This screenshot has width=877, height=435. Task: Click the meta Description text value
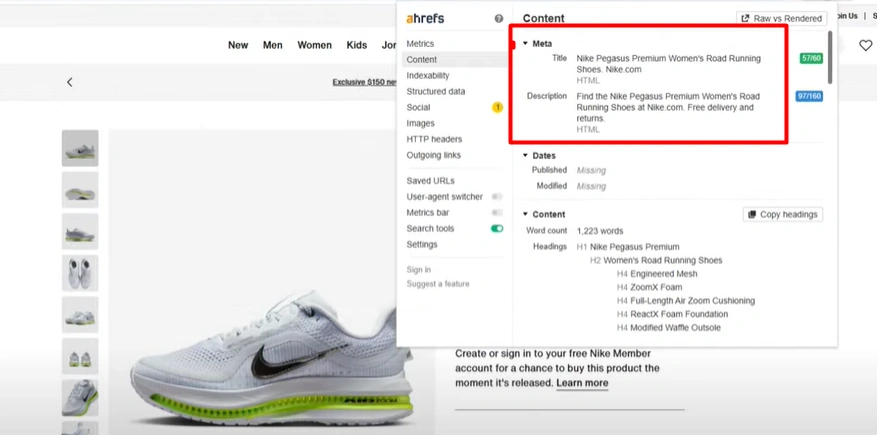point(668,107)
